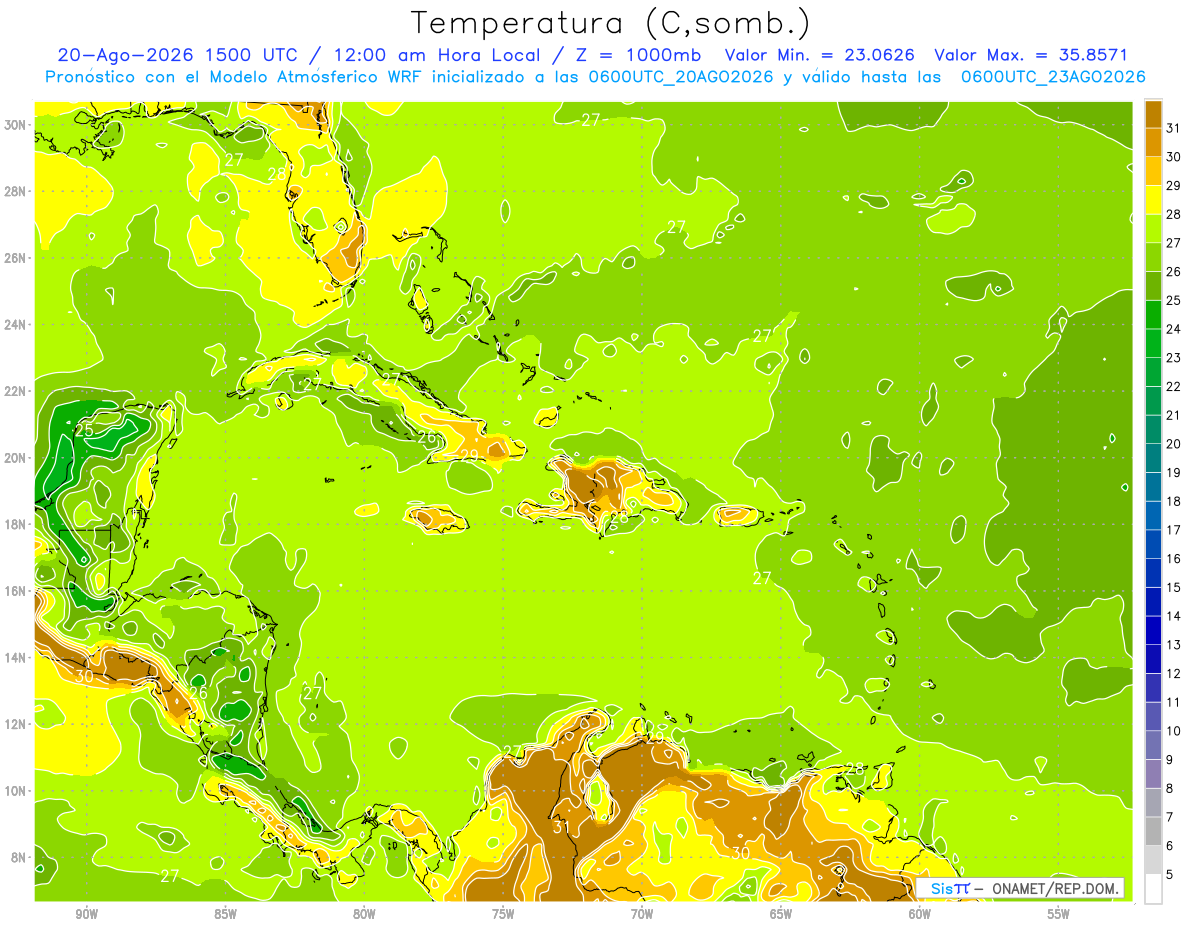Click the 90W longitude axis label
Viewport: 1200px width, 927px height.
(x=87, y=914)
